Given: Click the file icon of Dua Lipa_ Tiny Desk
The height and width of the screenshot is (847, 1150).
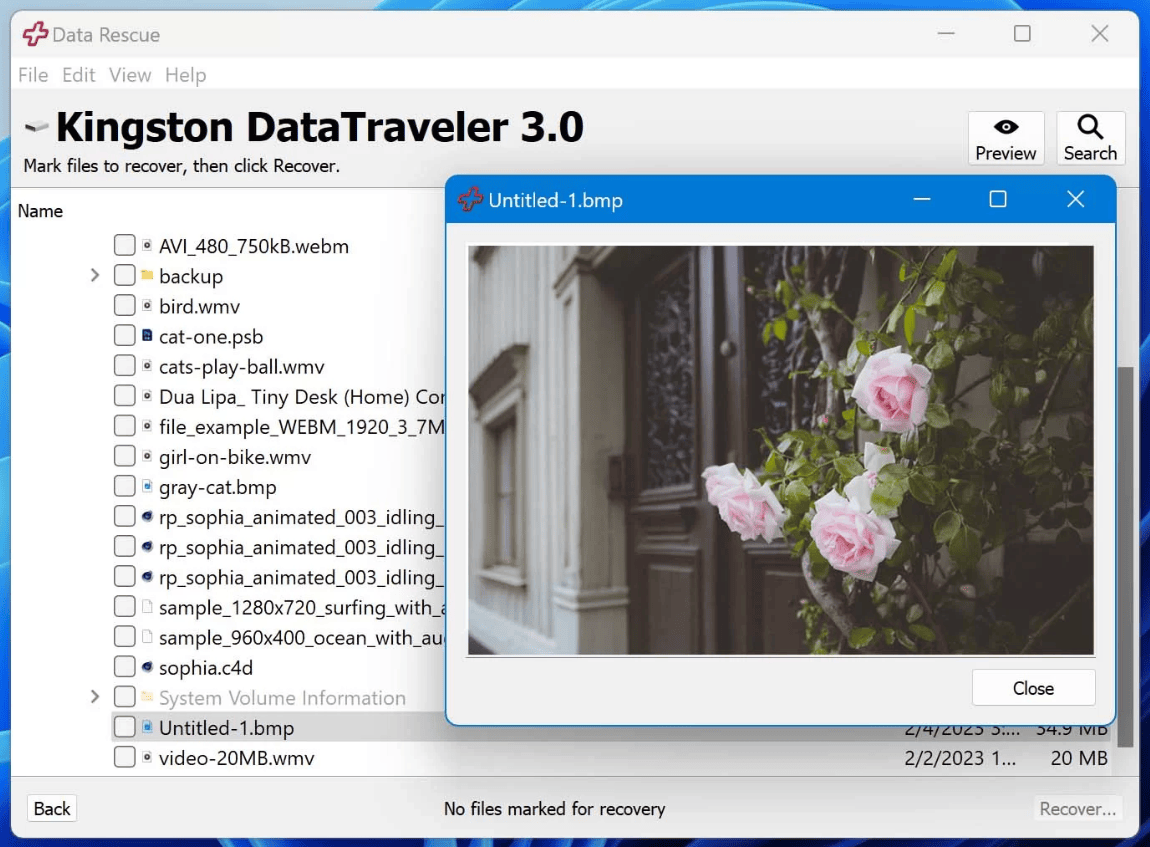Looking at the screenshot, I should (147, 395).
